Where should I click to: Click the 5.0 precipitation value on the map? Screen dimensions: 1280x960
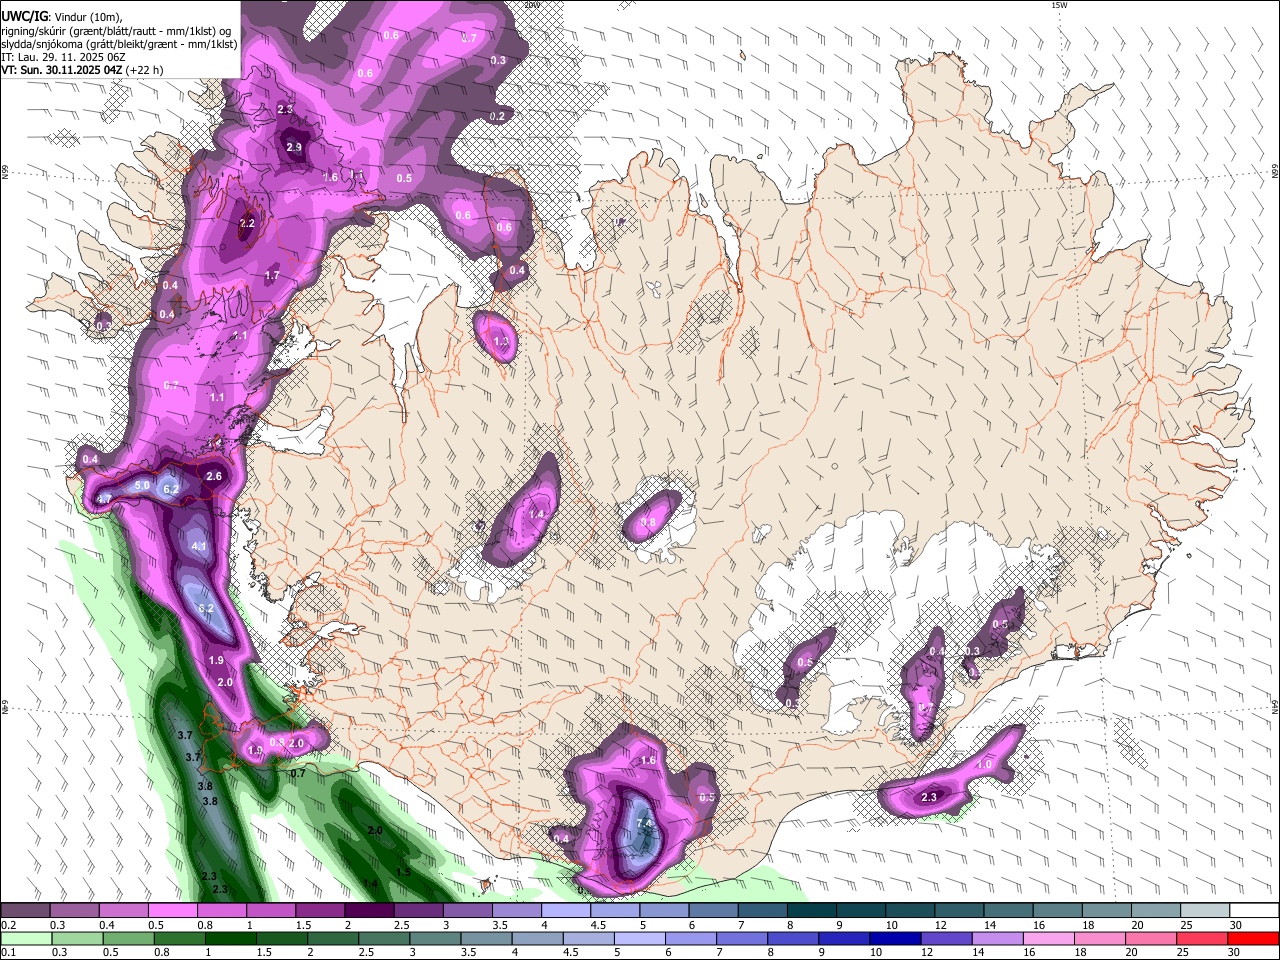click(x=142, y=486)
